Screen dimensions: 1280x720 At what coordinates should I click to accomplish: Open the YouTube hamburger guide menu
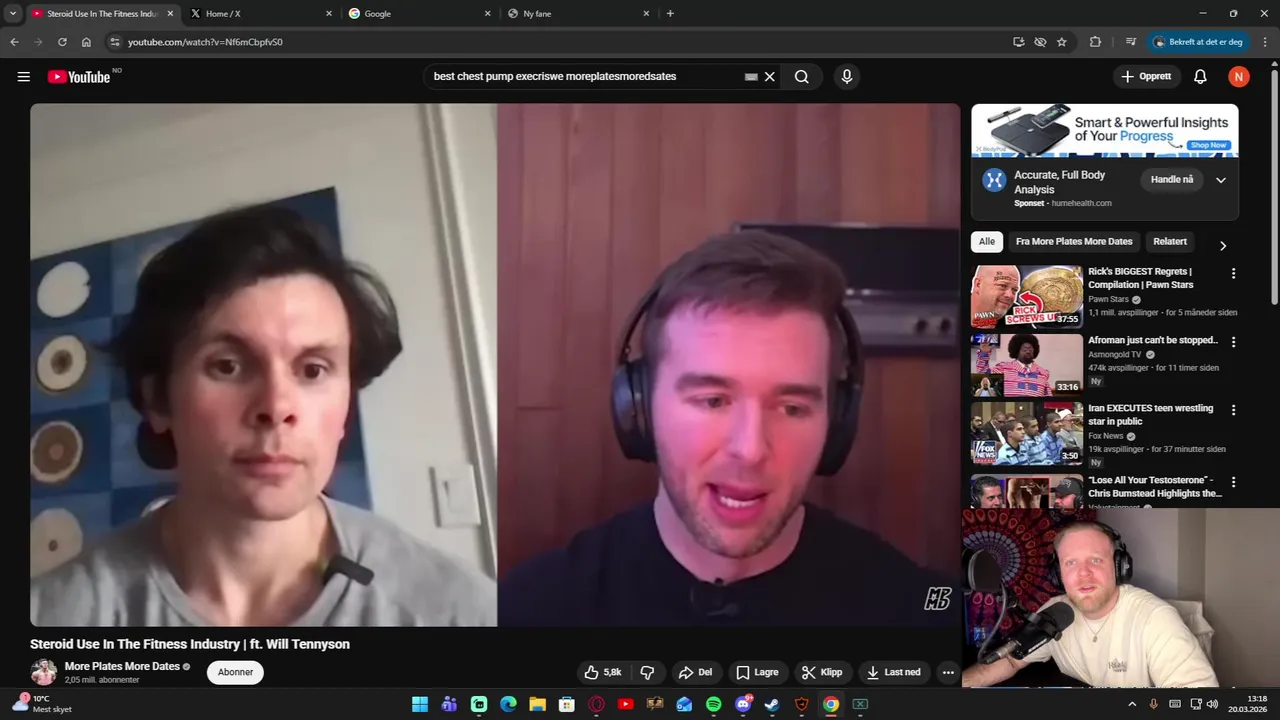point(24,77)
